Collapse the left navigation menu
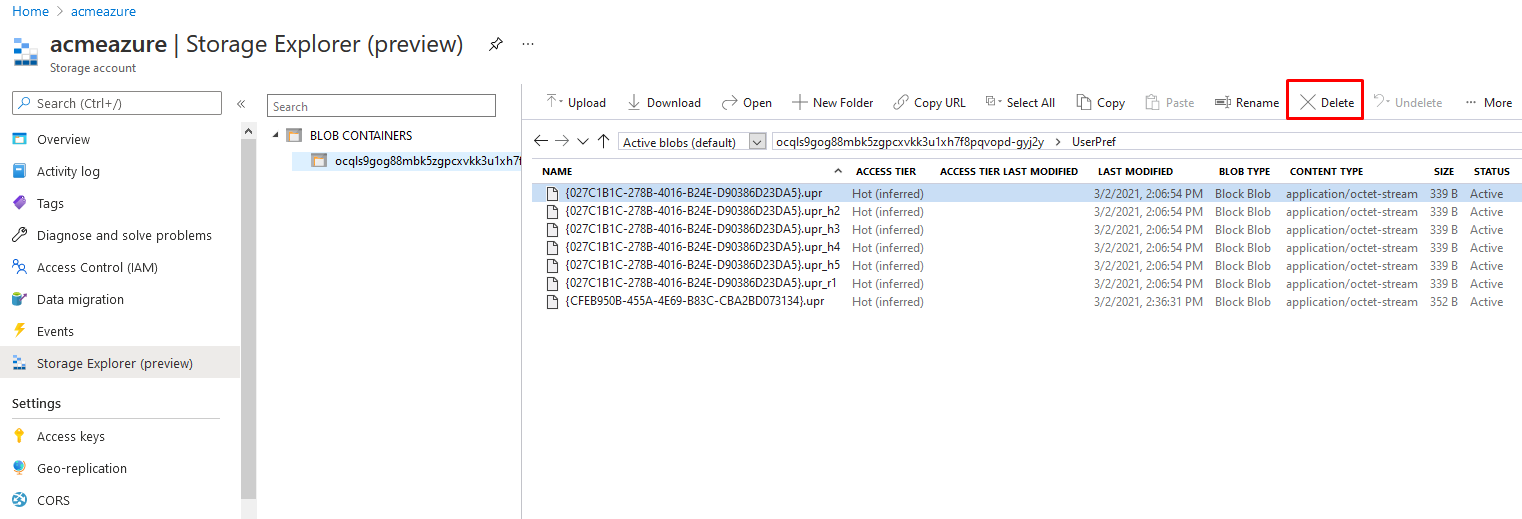 (x=241, y=104)
